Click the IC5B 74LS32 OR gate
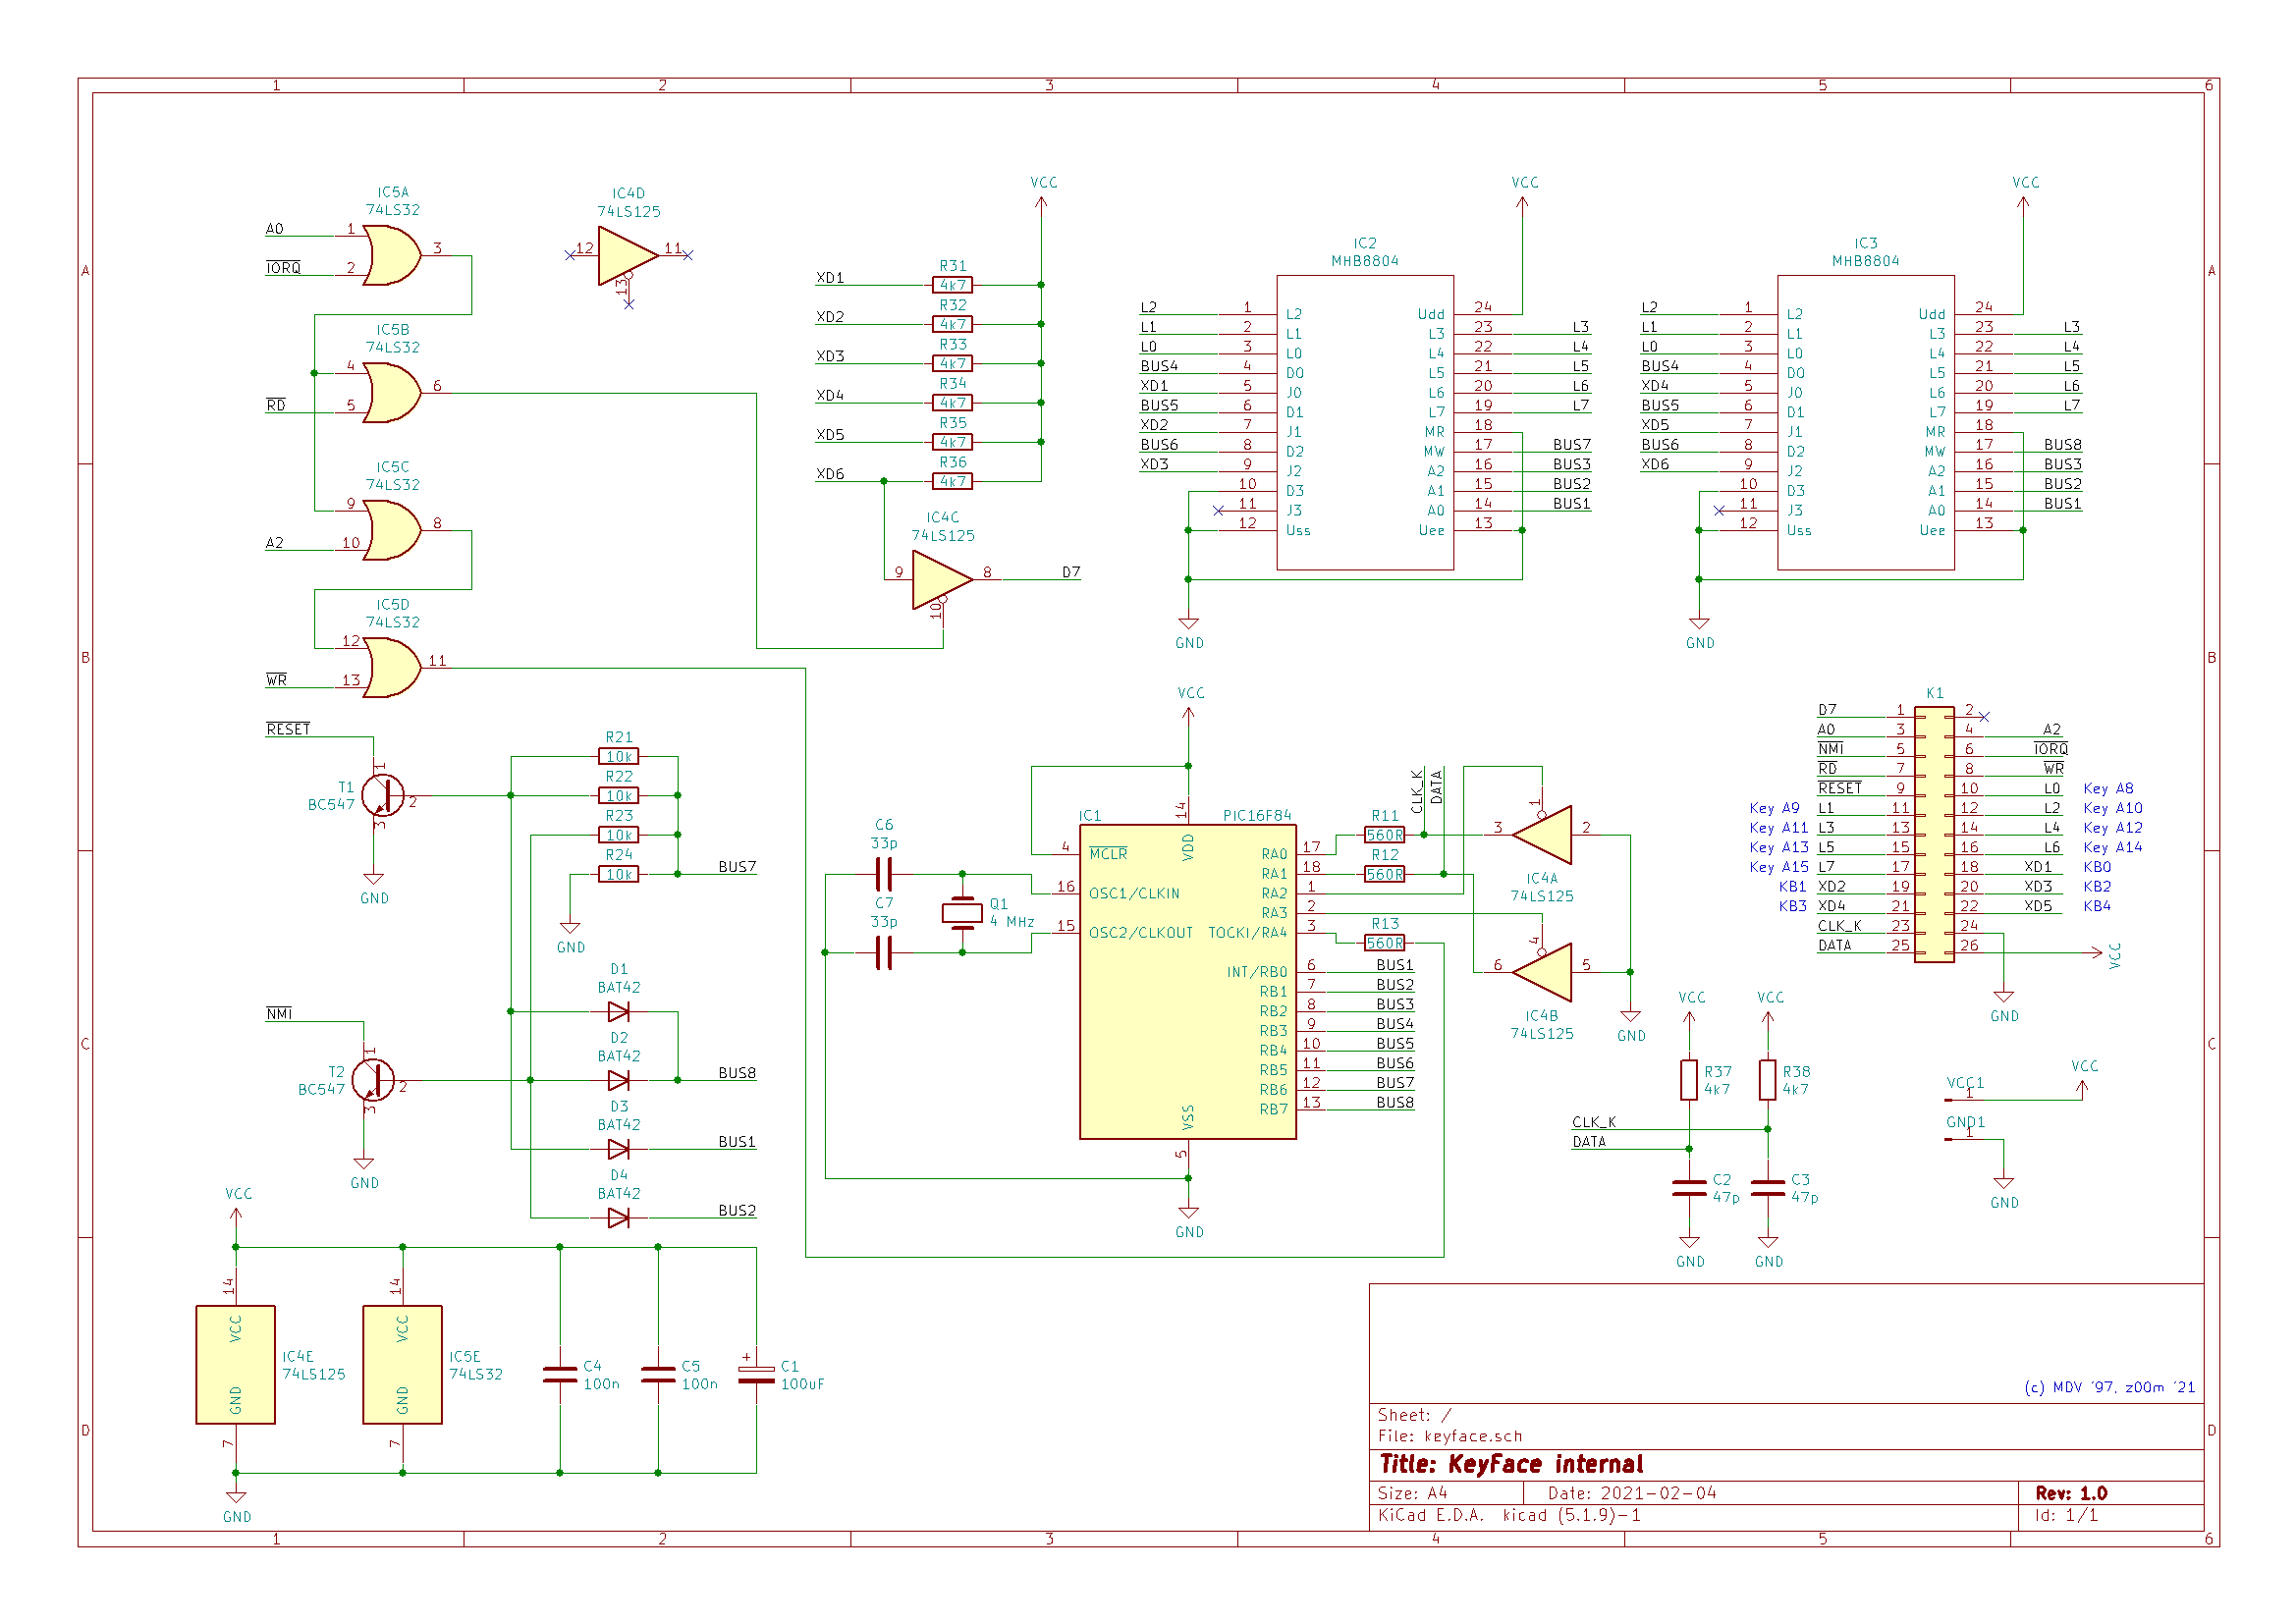 [x=391, y=393]
